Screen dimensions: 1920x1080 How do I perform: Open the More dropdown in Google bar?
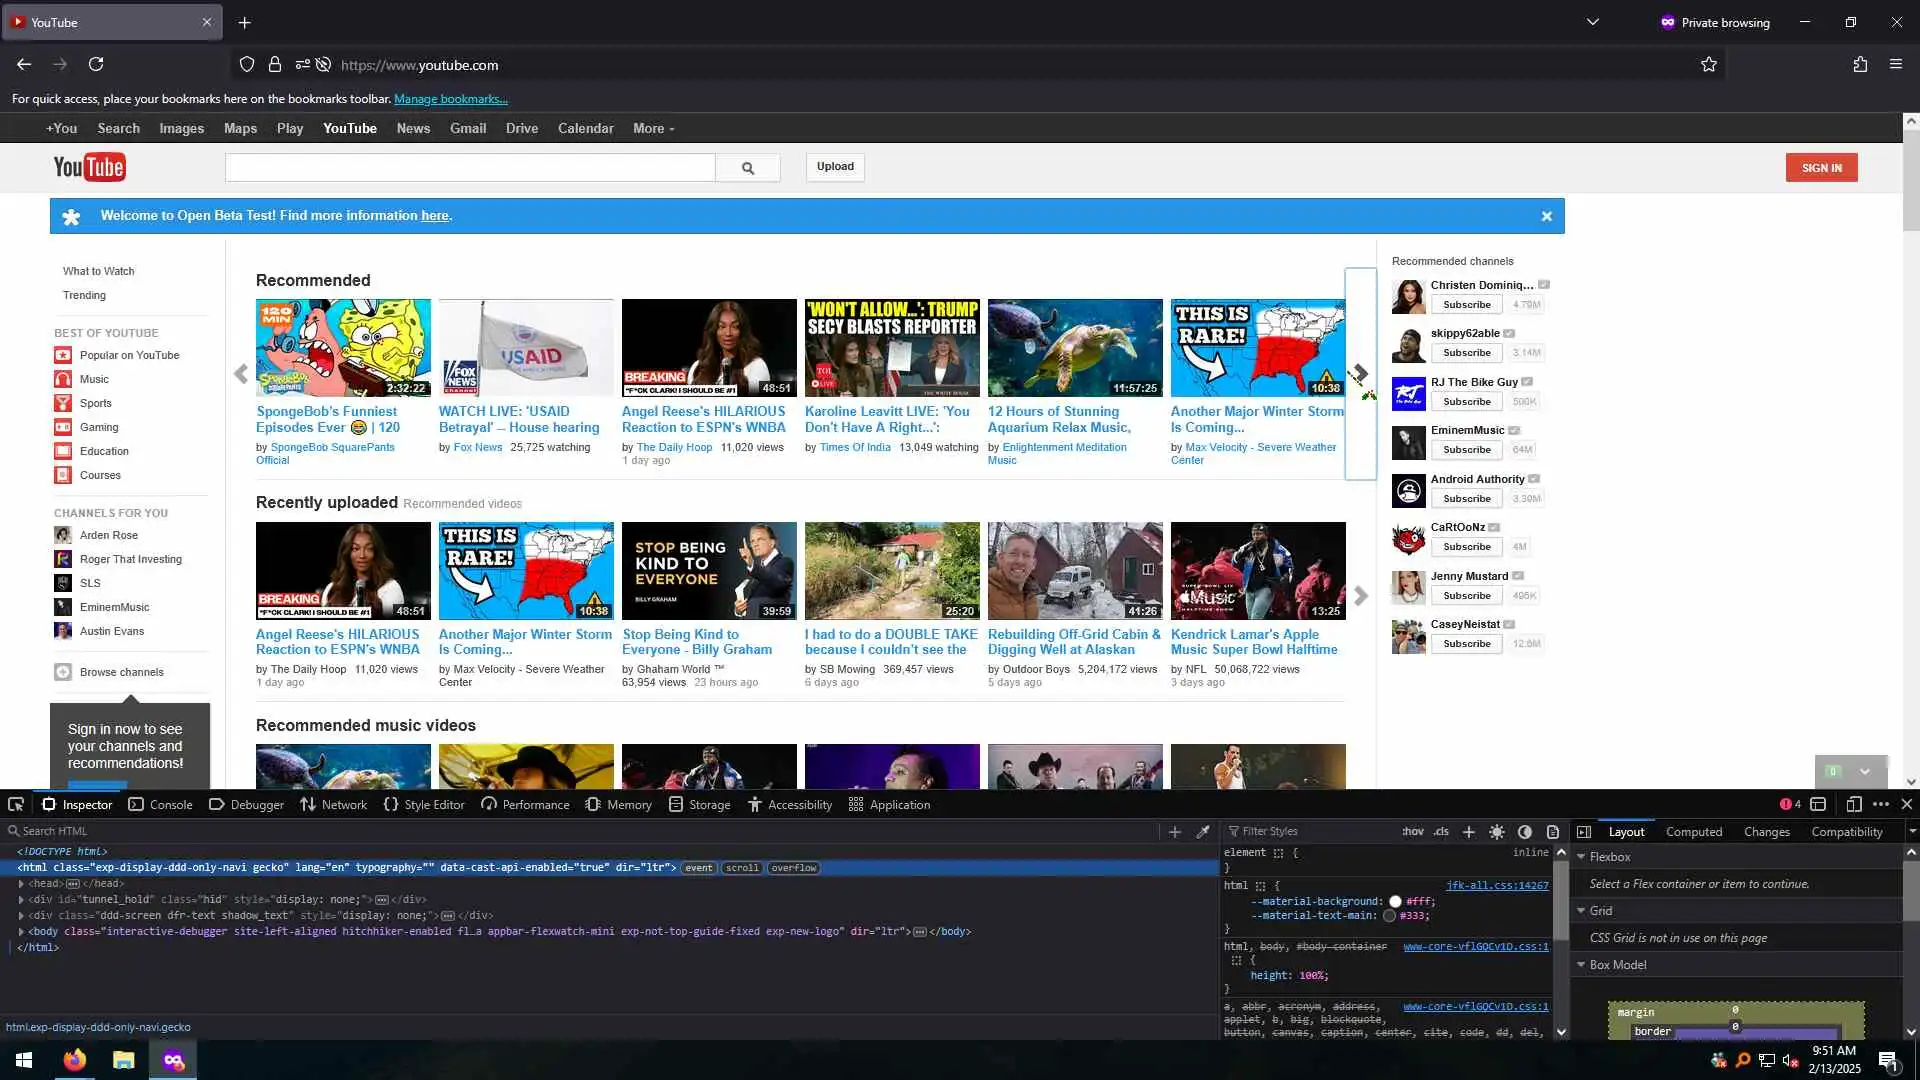coord(653,129)
